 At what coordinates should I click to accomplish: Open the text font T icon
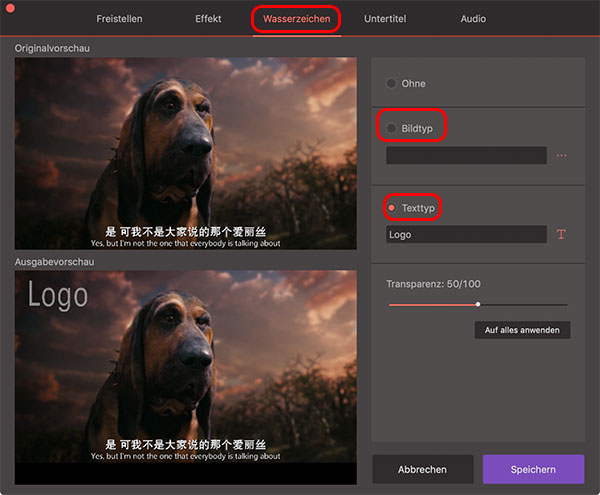click(561, 234)
